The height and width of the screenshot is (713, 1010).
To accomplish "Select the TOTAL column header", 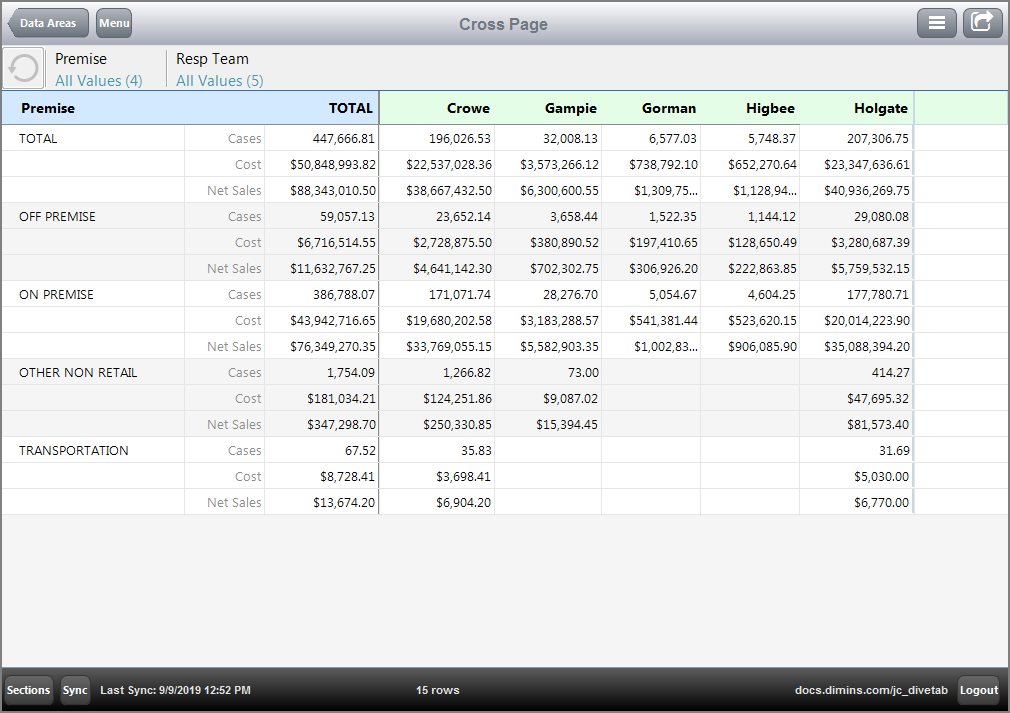I will coord(350,108).
